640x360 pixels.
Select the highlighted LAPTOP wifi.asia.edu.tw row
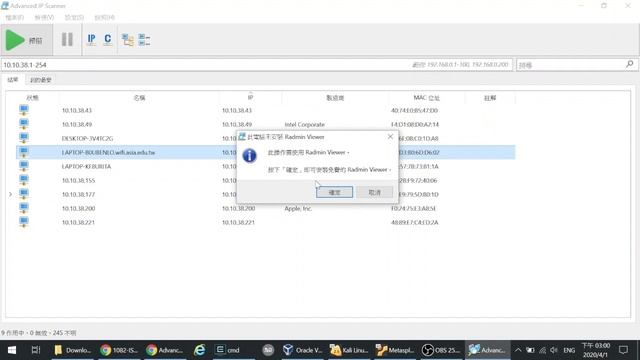pos(266,152)
